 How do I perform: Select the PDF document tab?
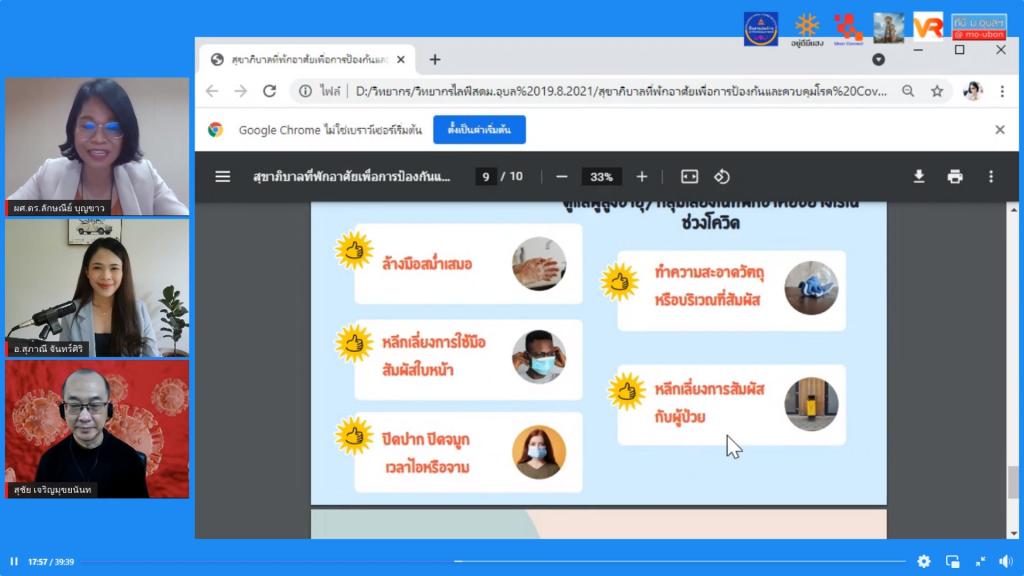(x=308, y=59)
